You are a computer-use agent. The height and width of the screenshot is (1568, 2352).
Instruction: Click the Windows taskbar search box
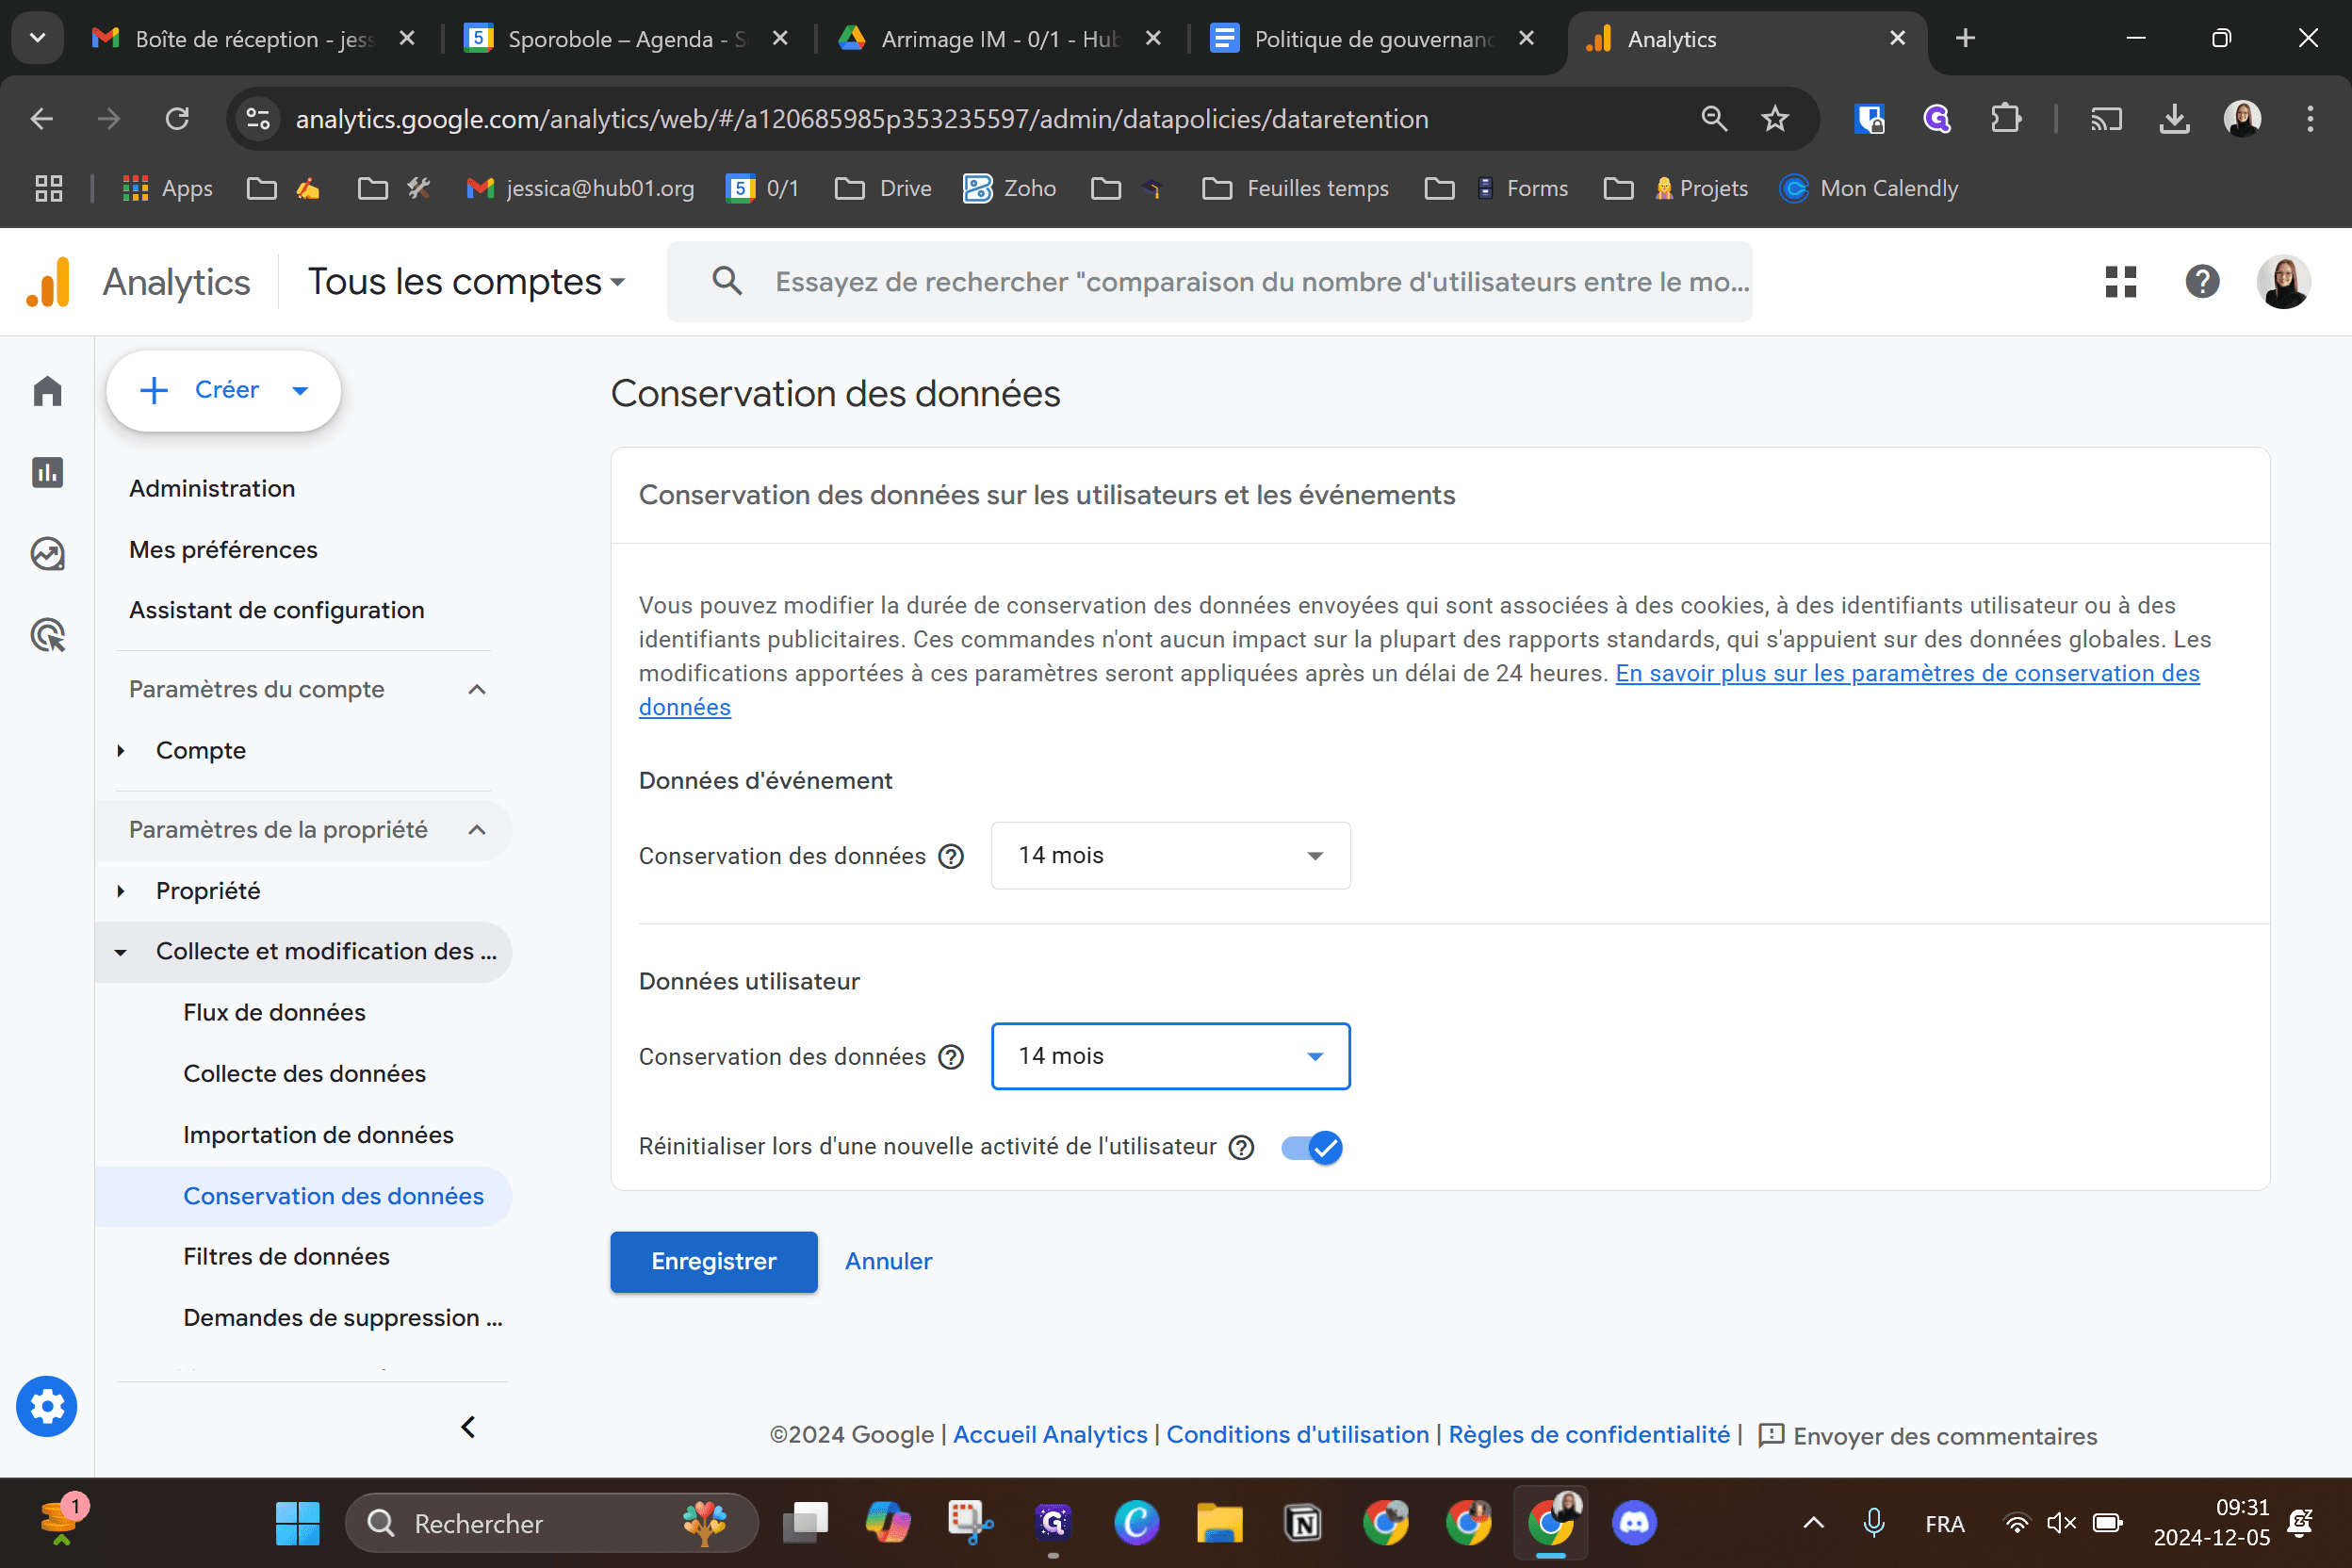point(551,1523)
